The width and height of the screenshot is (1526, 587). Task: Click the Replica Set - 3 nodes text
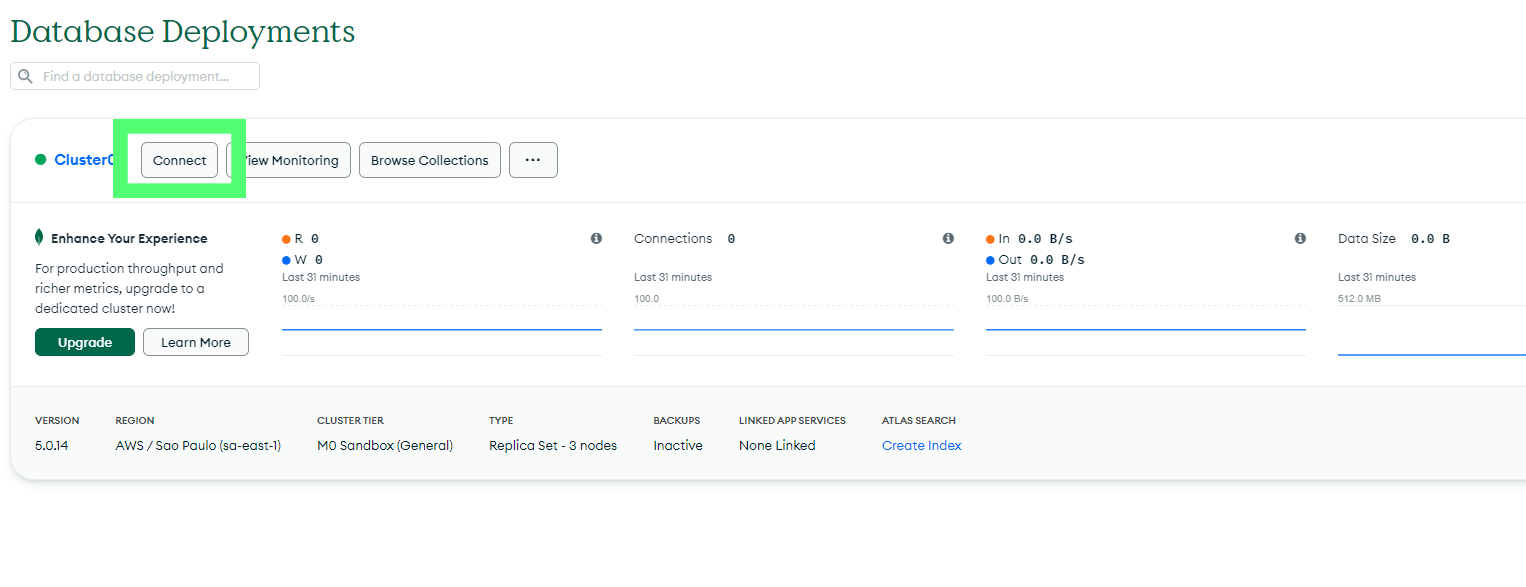pyautogui.click(x=553, y=445)
